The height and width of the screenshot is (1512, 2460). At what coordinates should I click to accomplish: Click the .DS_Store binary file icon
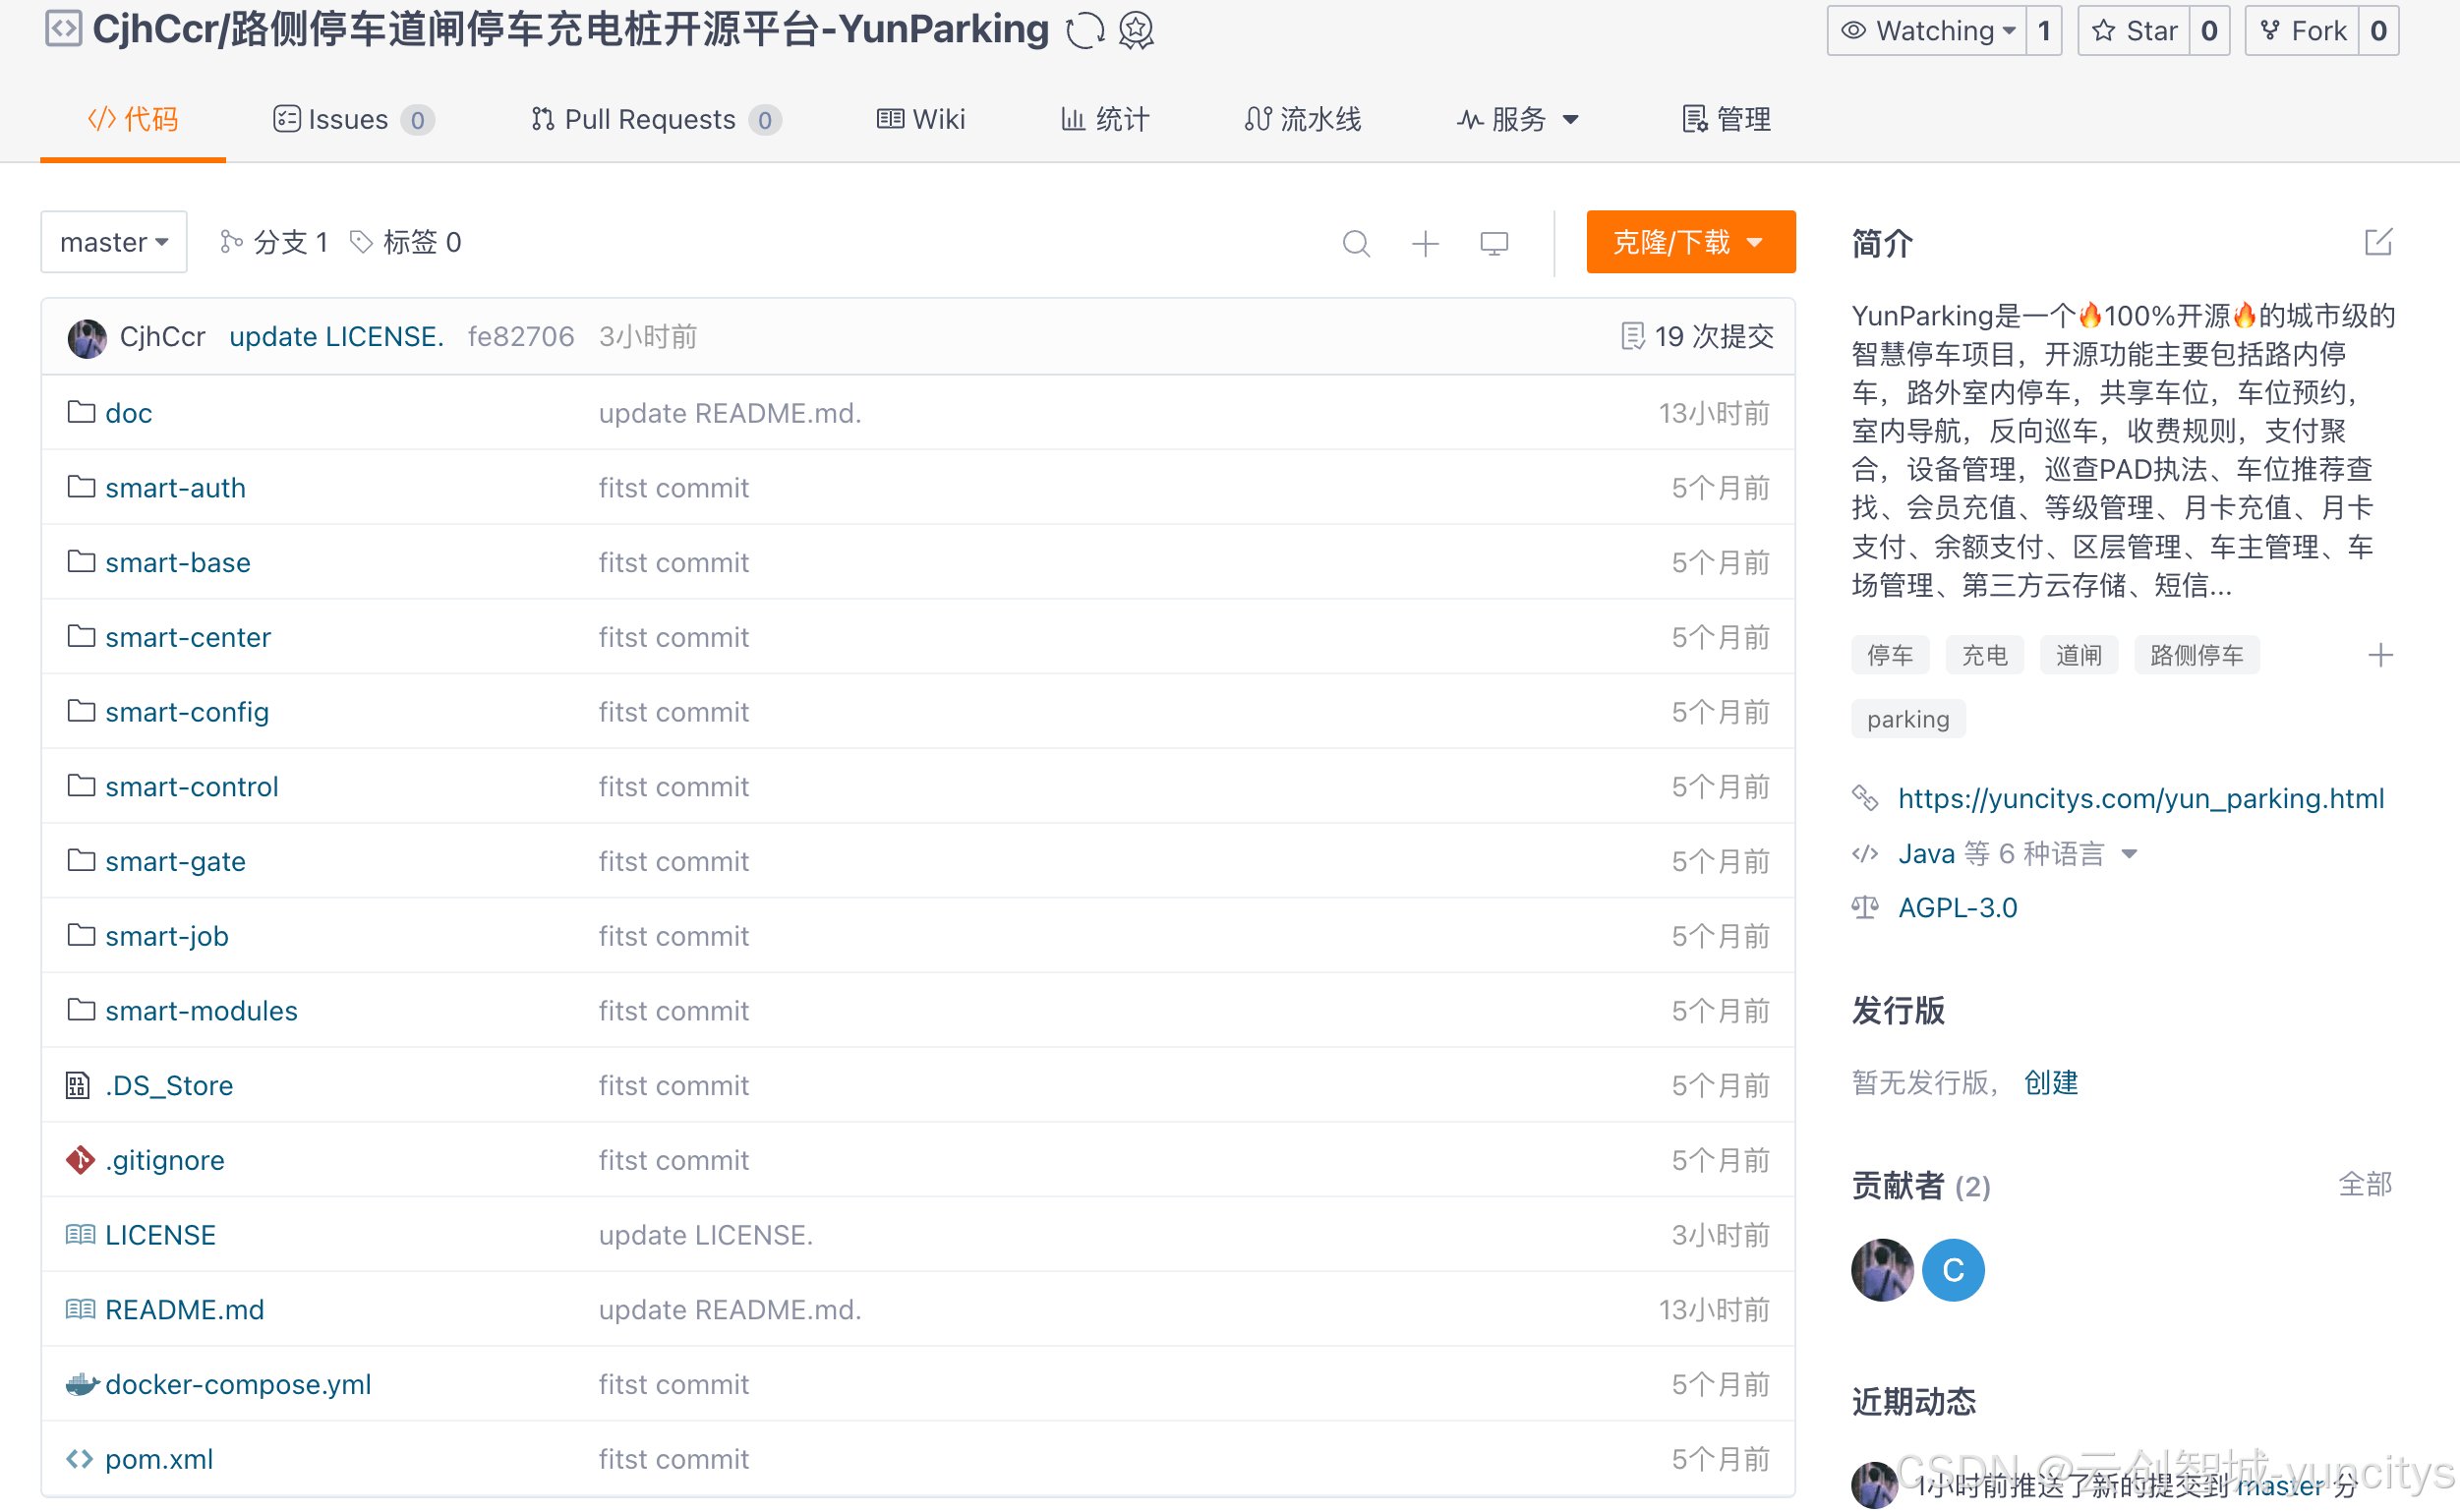point(78,1085)
